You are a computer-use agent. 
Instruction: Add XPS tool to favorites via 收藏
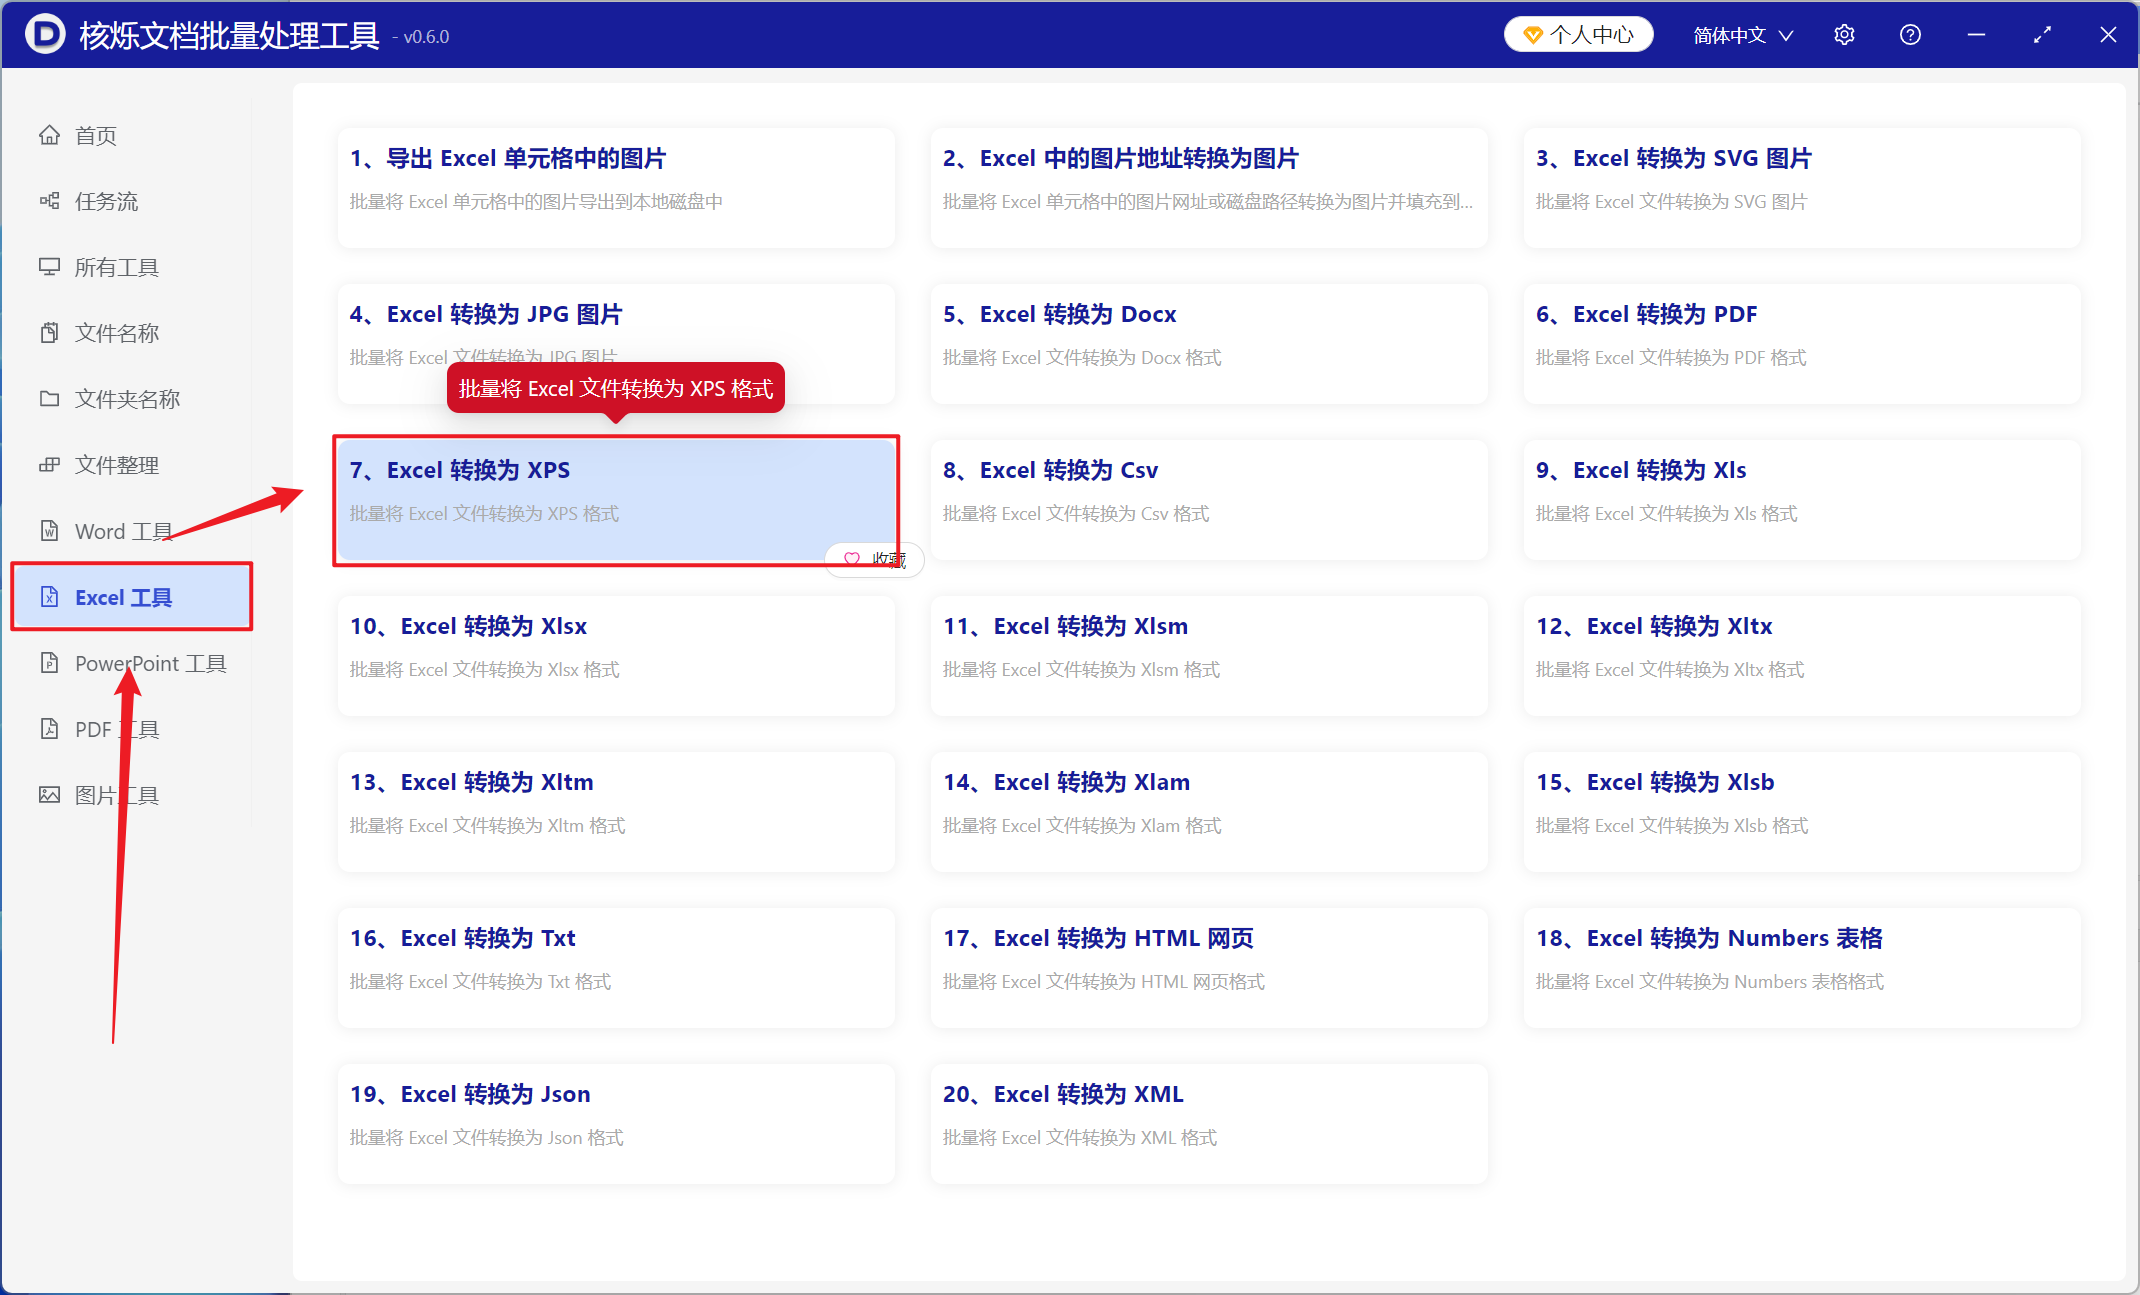point(874,559)
